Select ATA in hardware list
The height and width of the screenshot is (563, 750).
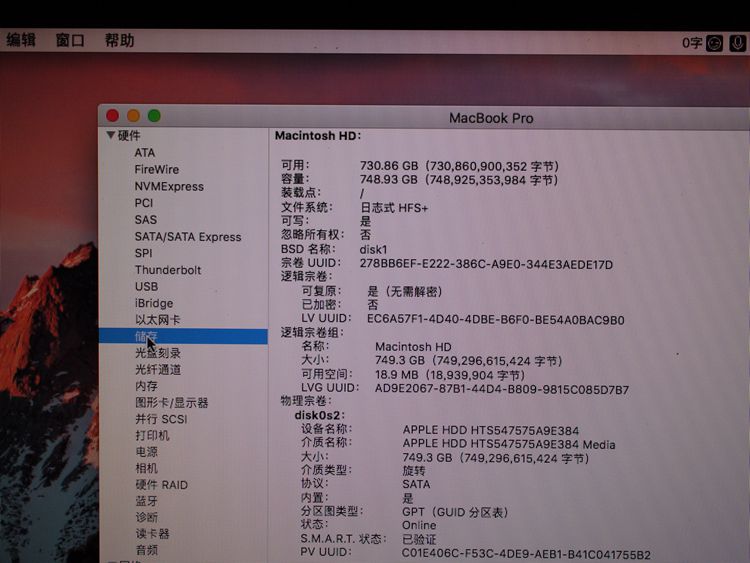tap(144, 153)
